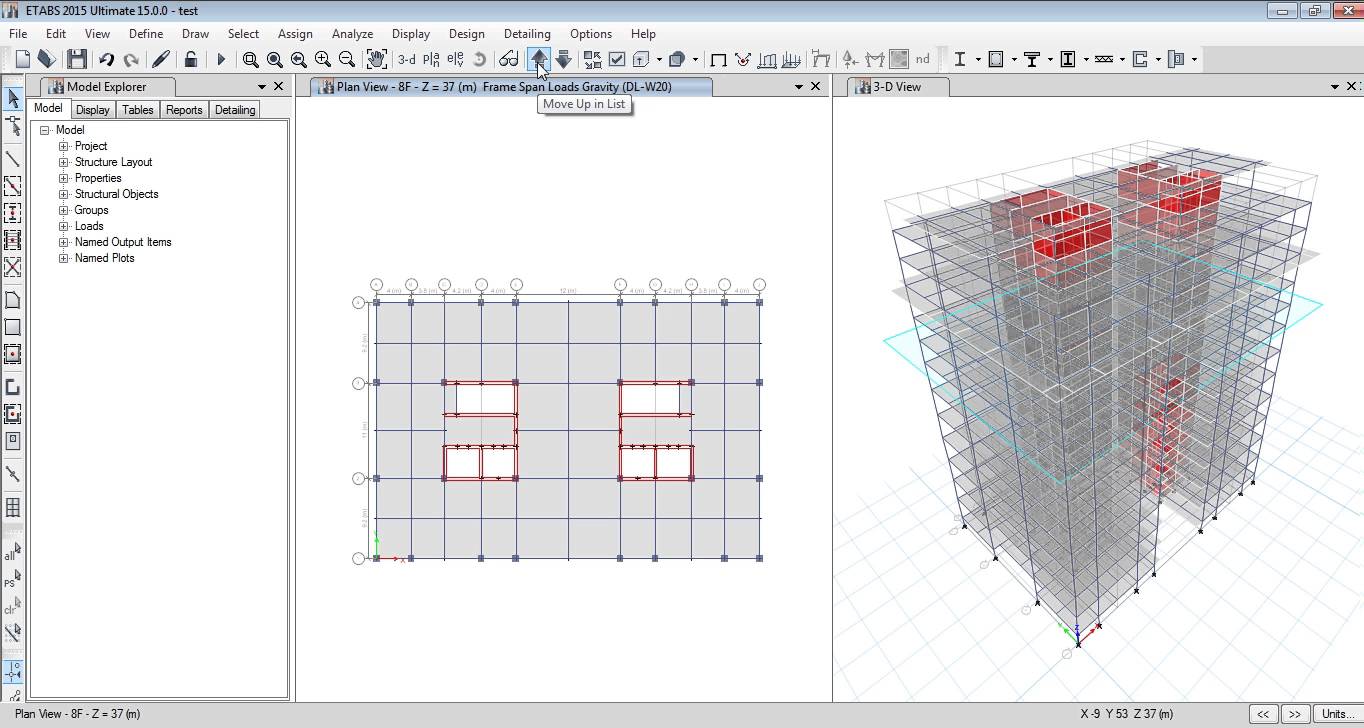Open the Detailing tab in Model Explorer

tap(235, 110)
